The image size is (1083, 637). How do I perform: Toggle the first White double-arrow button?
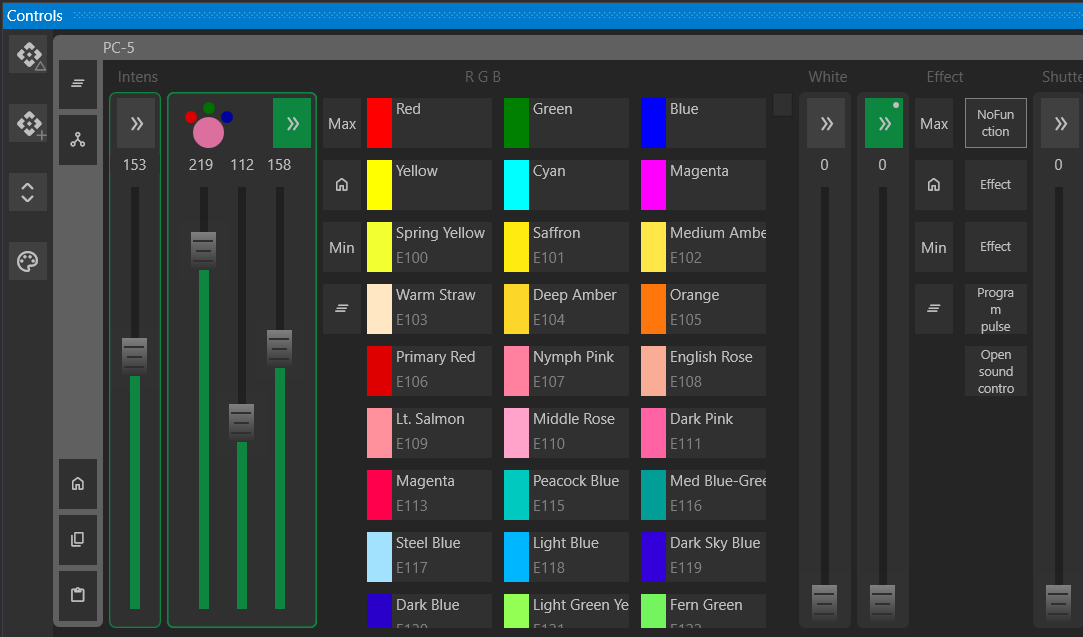tap(826, 124)
